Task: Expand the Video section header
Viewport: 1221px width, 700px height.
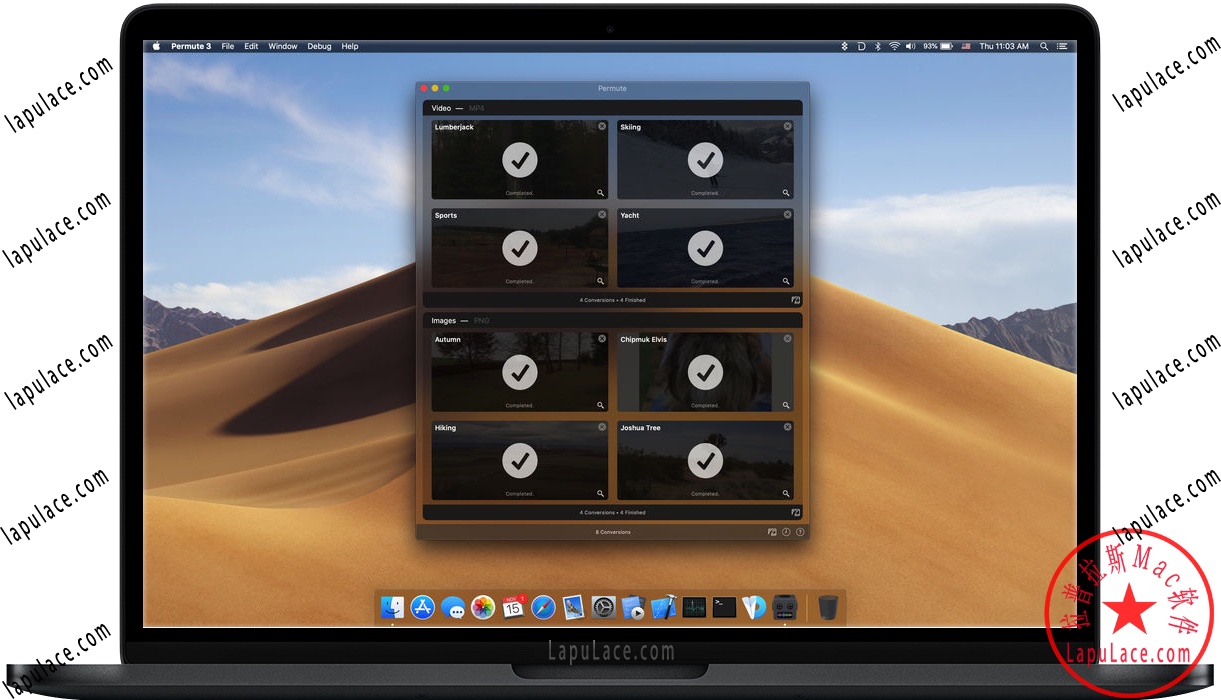Action: [x=441, y=108]
